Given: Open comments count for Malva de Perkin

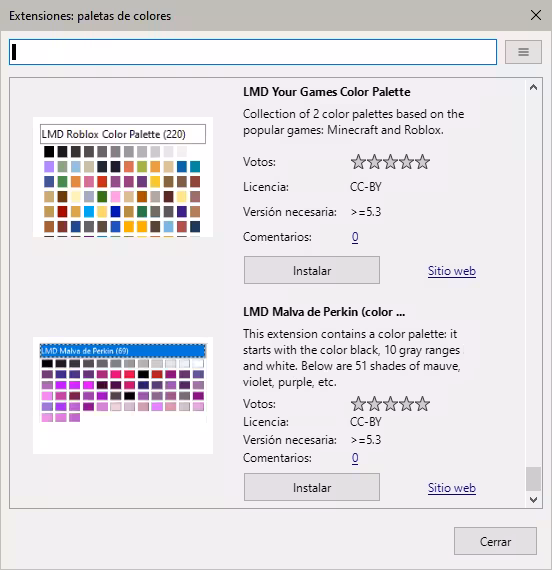Looking at the screenshot, I should click(x=355, y=458).
